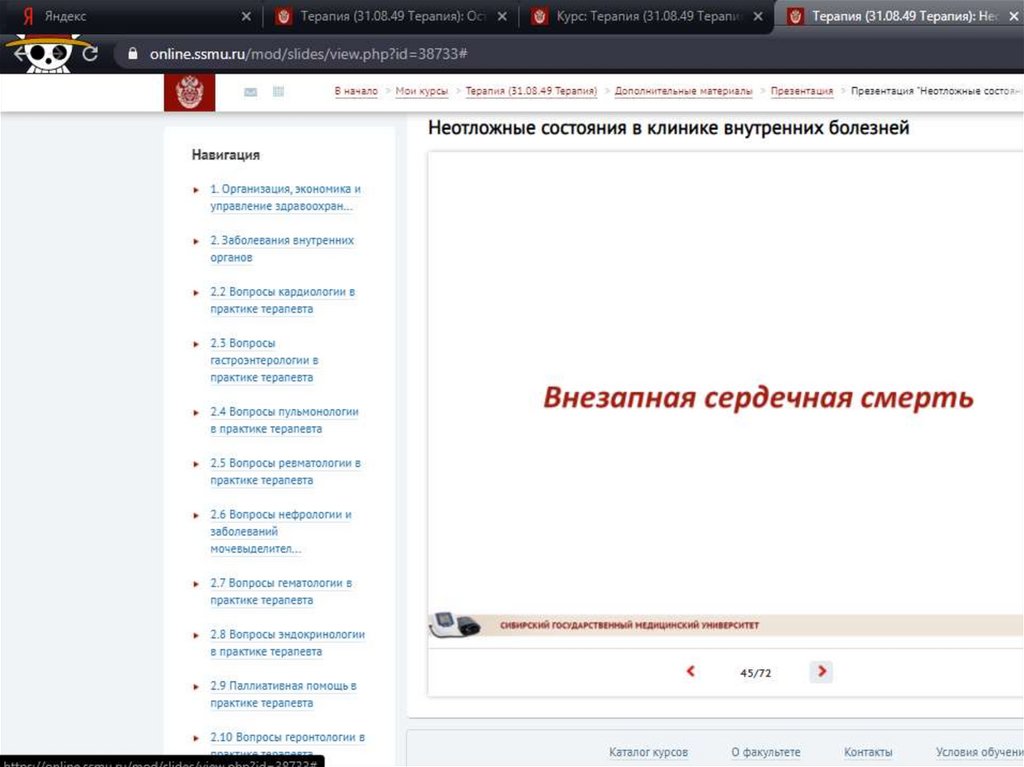Click the address bar URL field
The width and height of the screenshot is (1024, 767).
(568, 54)
